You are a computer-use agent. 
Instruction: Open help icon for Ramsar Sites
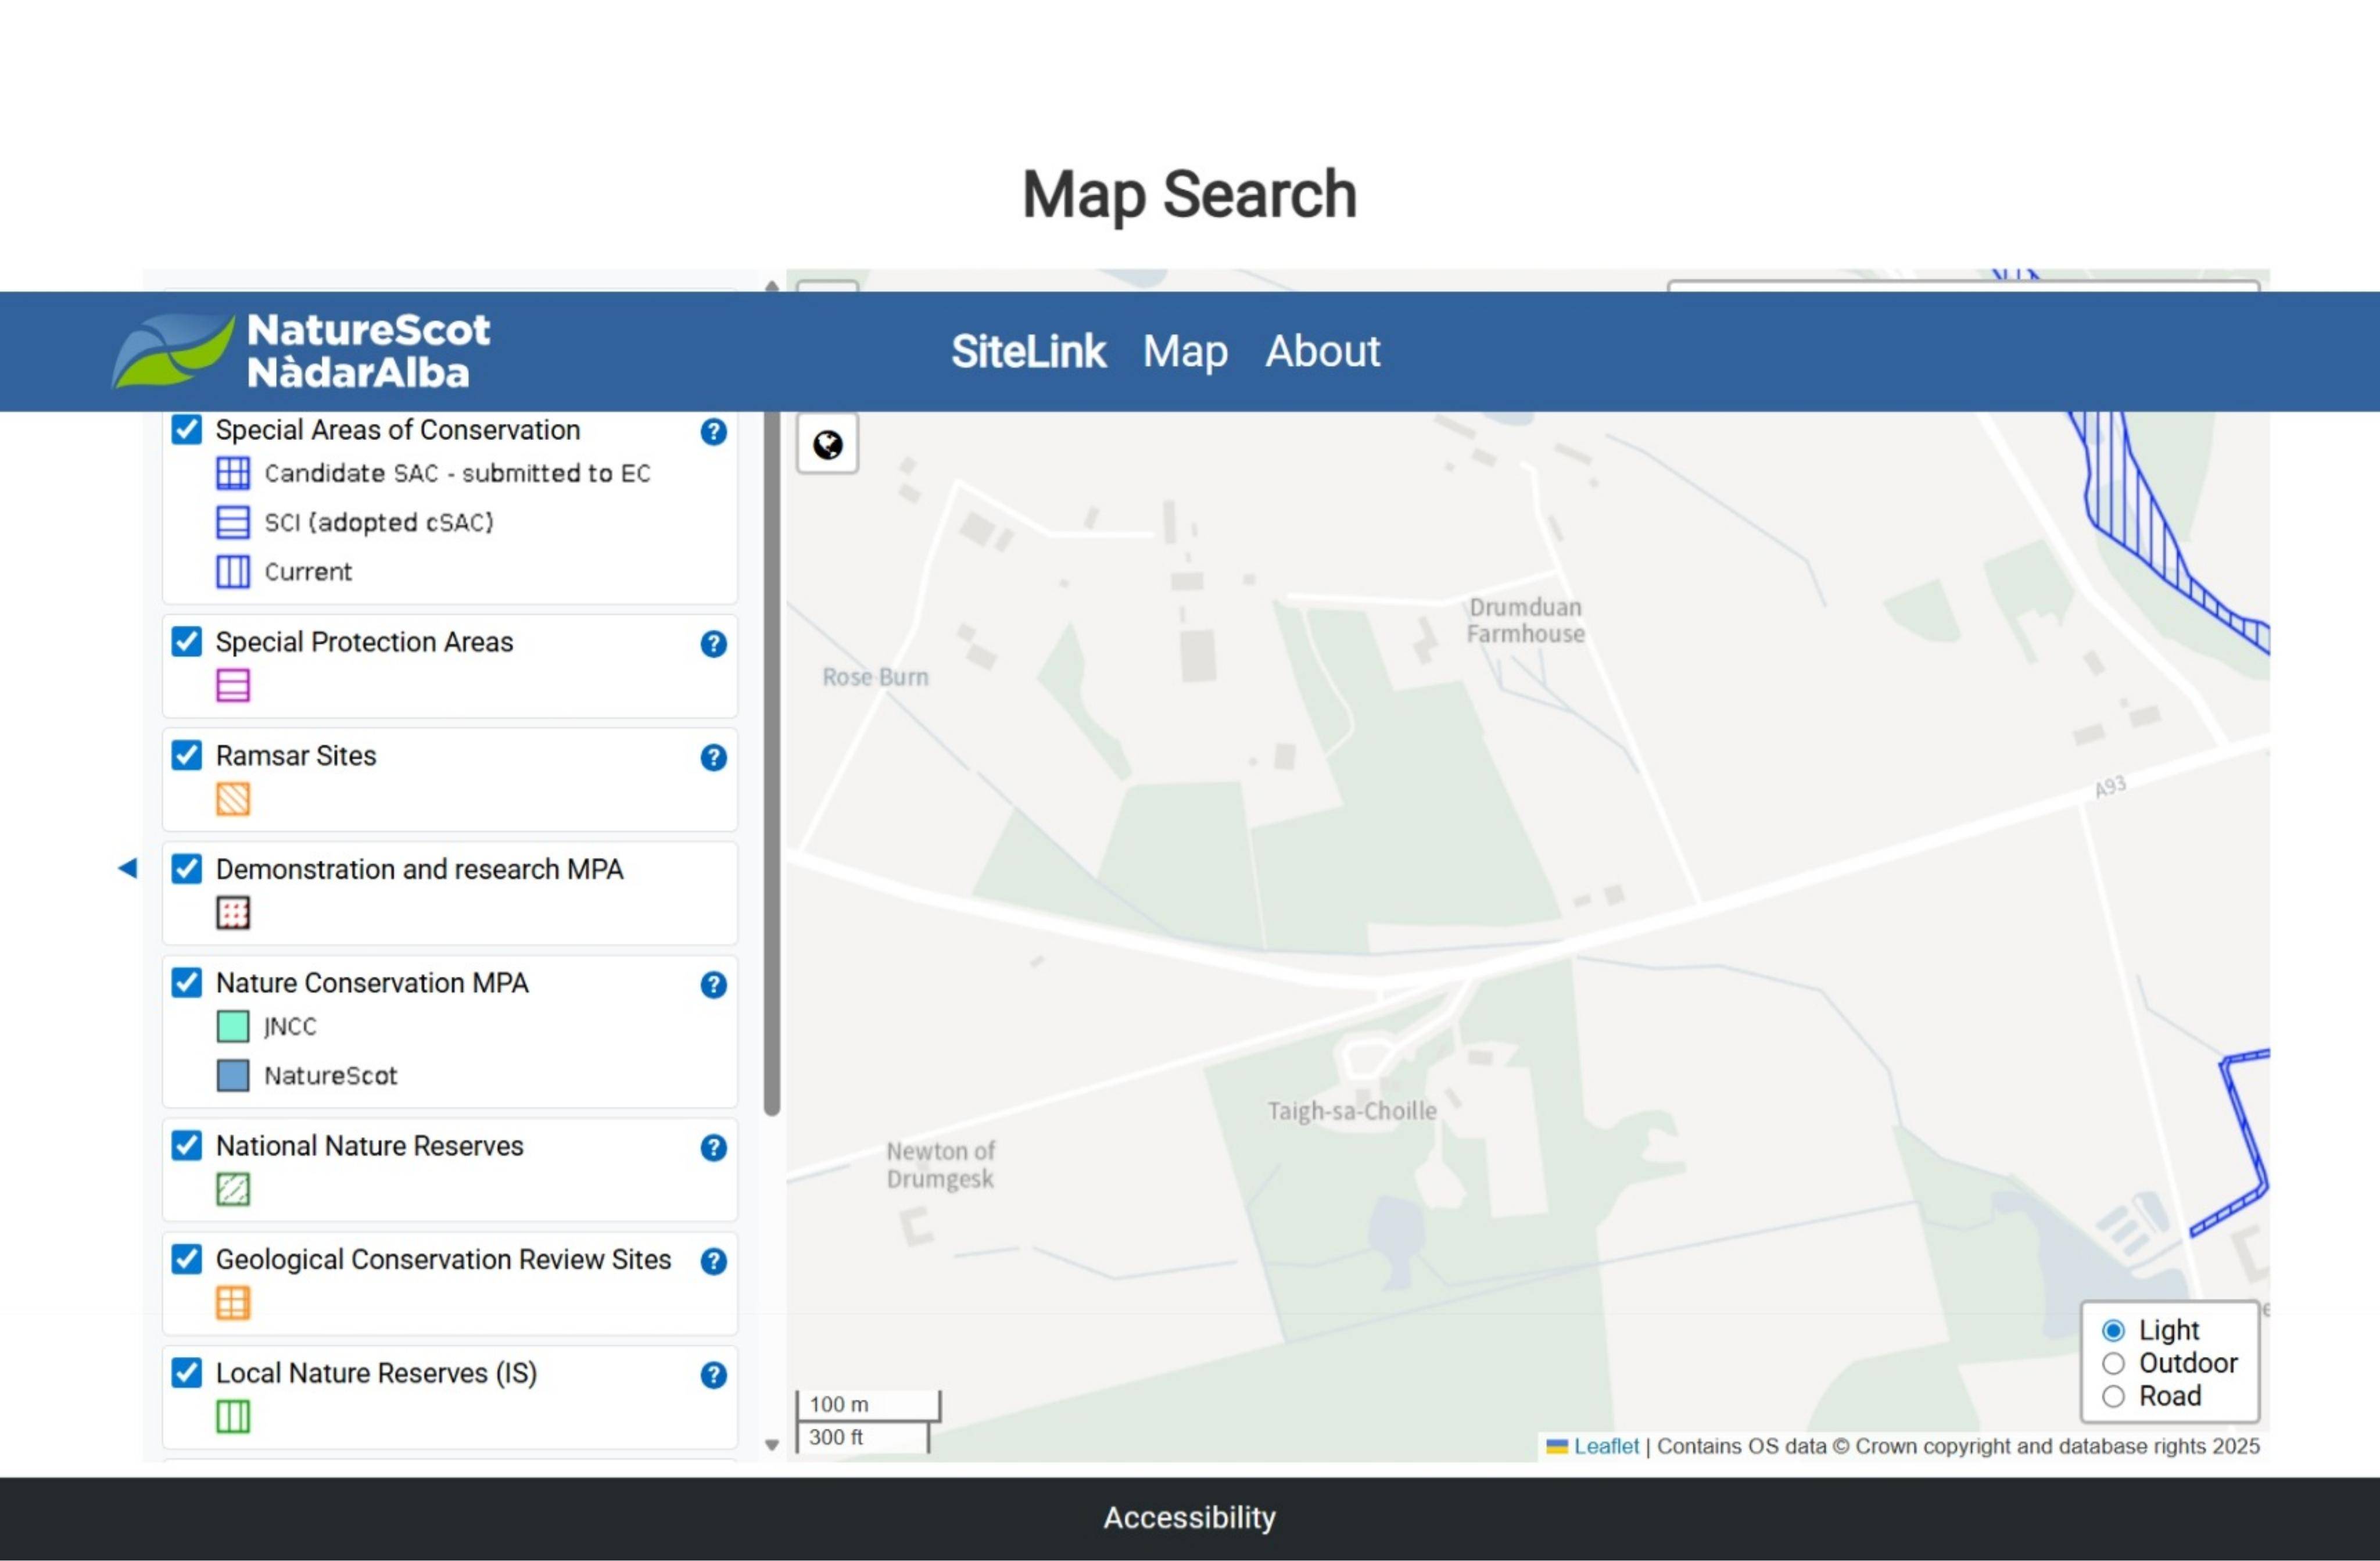(x=713, y=758)
